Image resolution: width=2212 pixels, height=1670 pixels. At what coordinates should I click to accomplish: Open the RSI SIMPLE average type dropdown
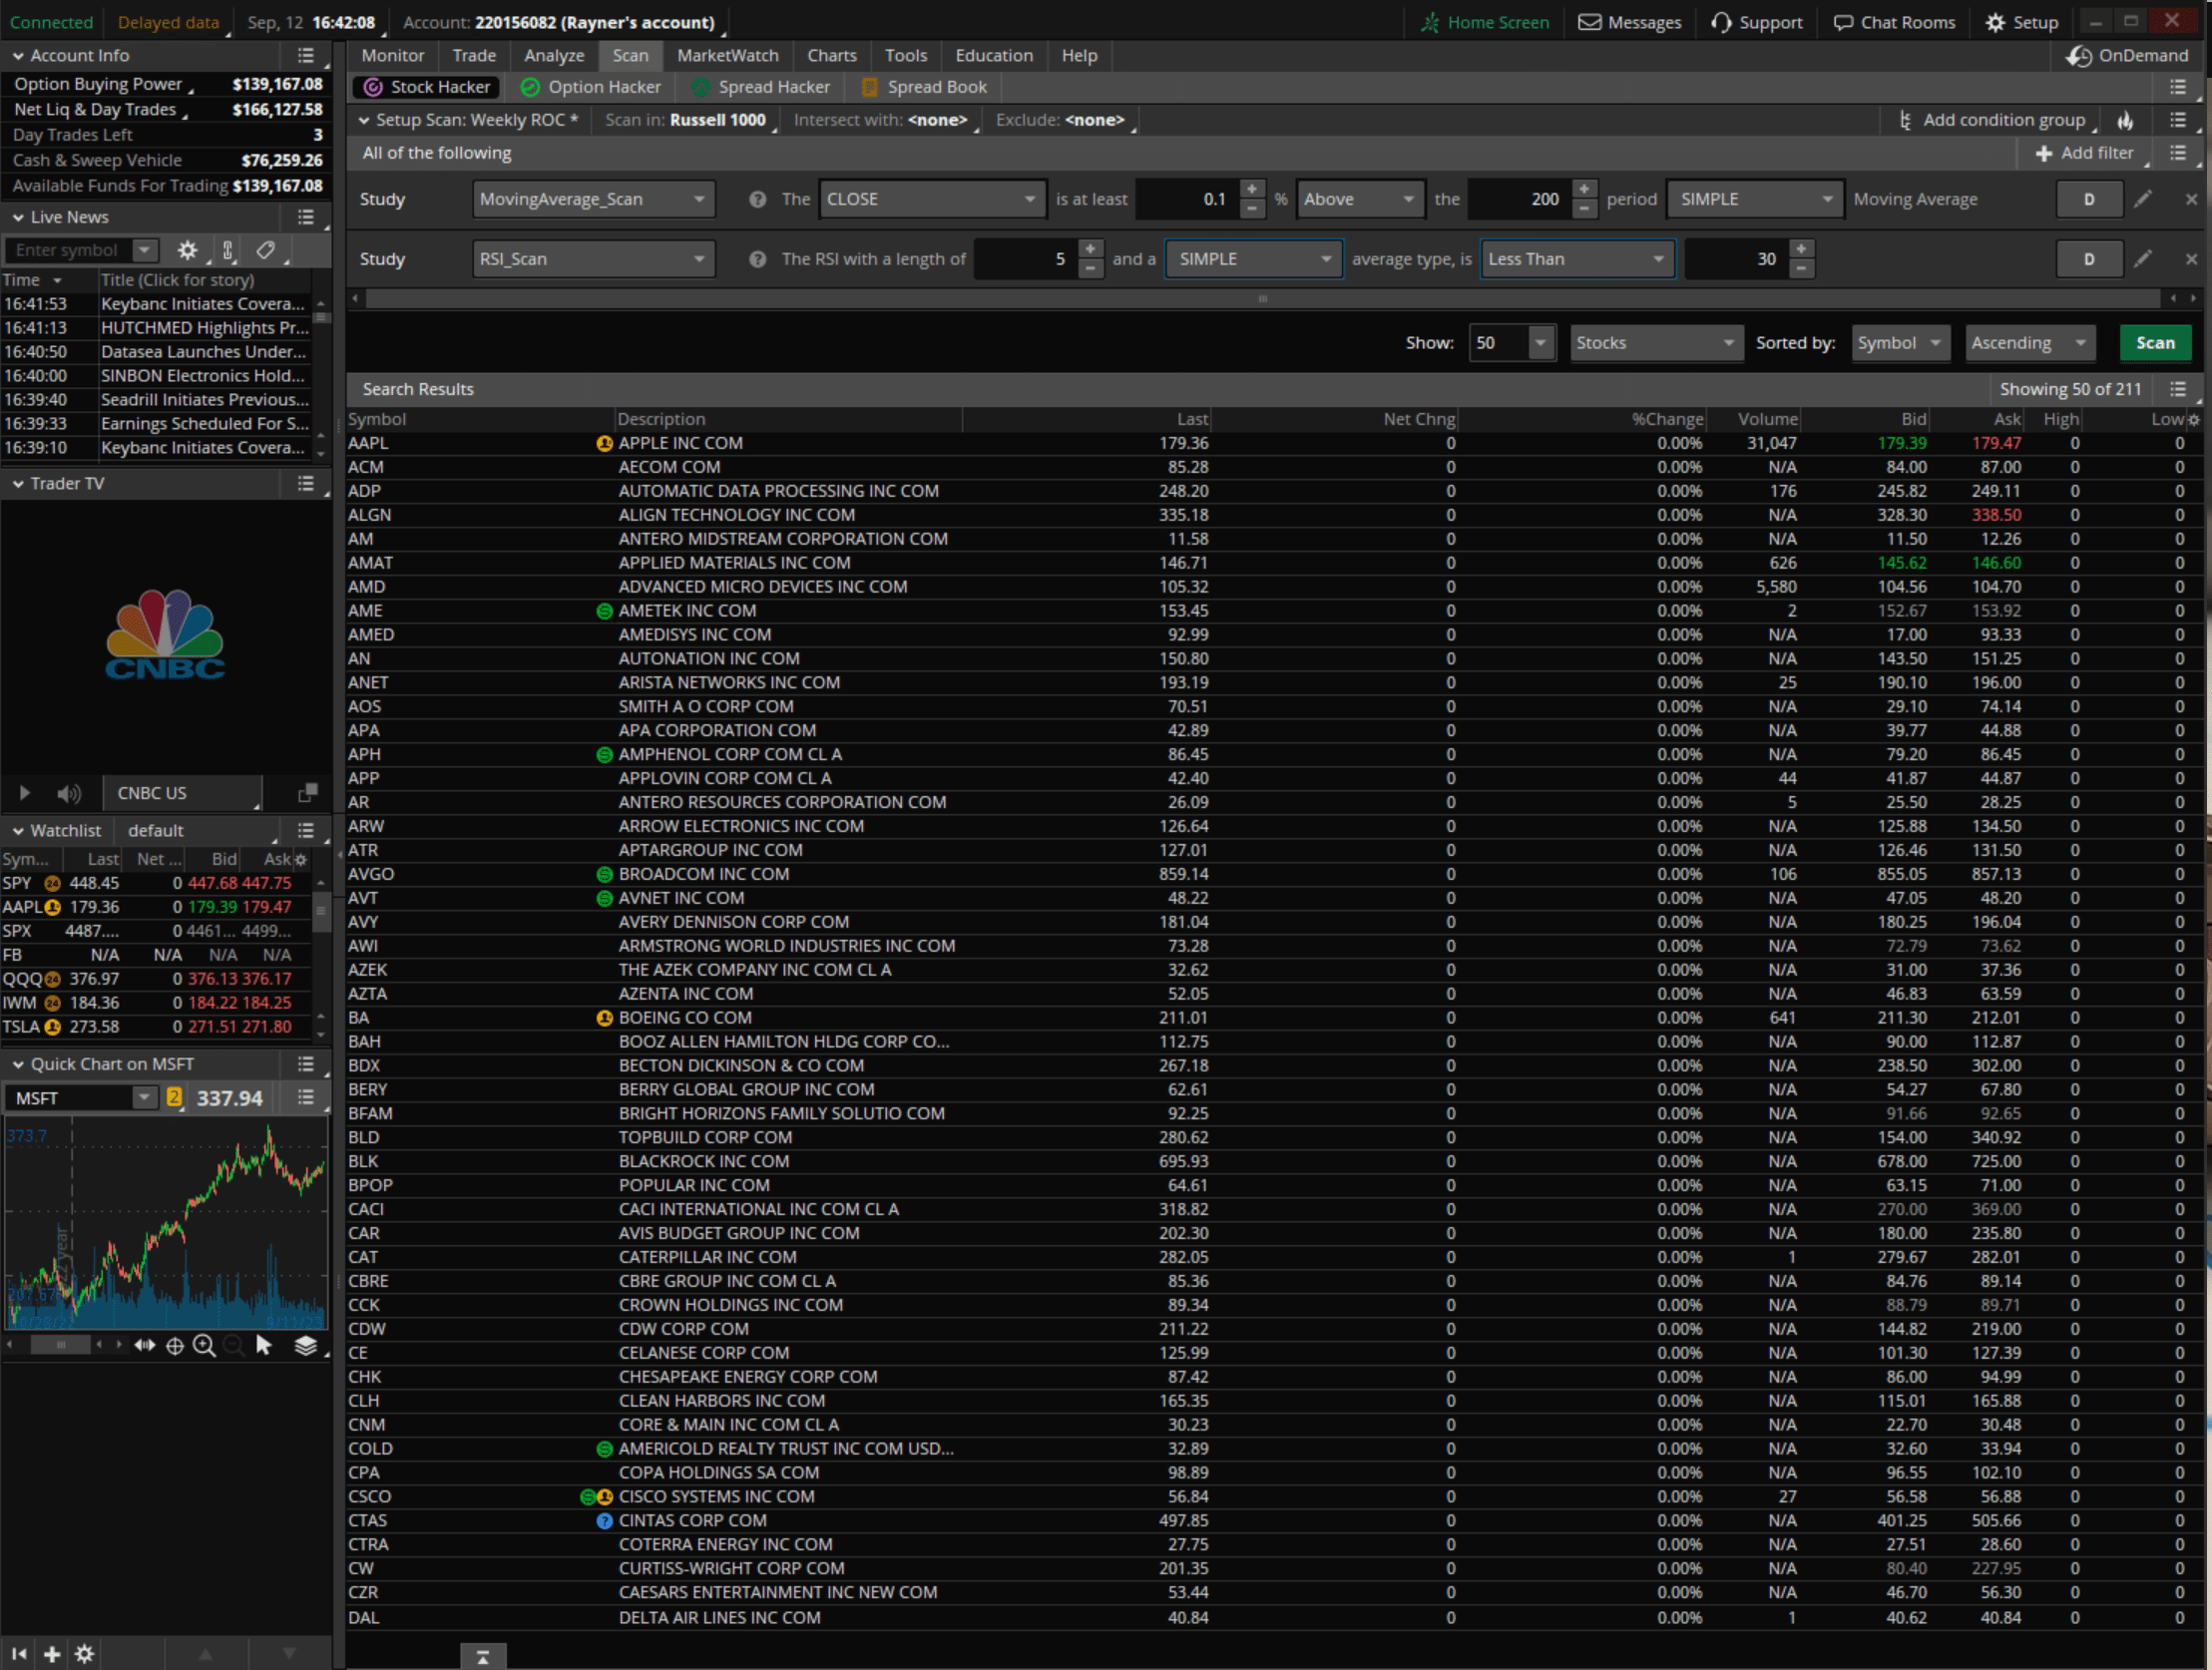(x=1254, y=259)
